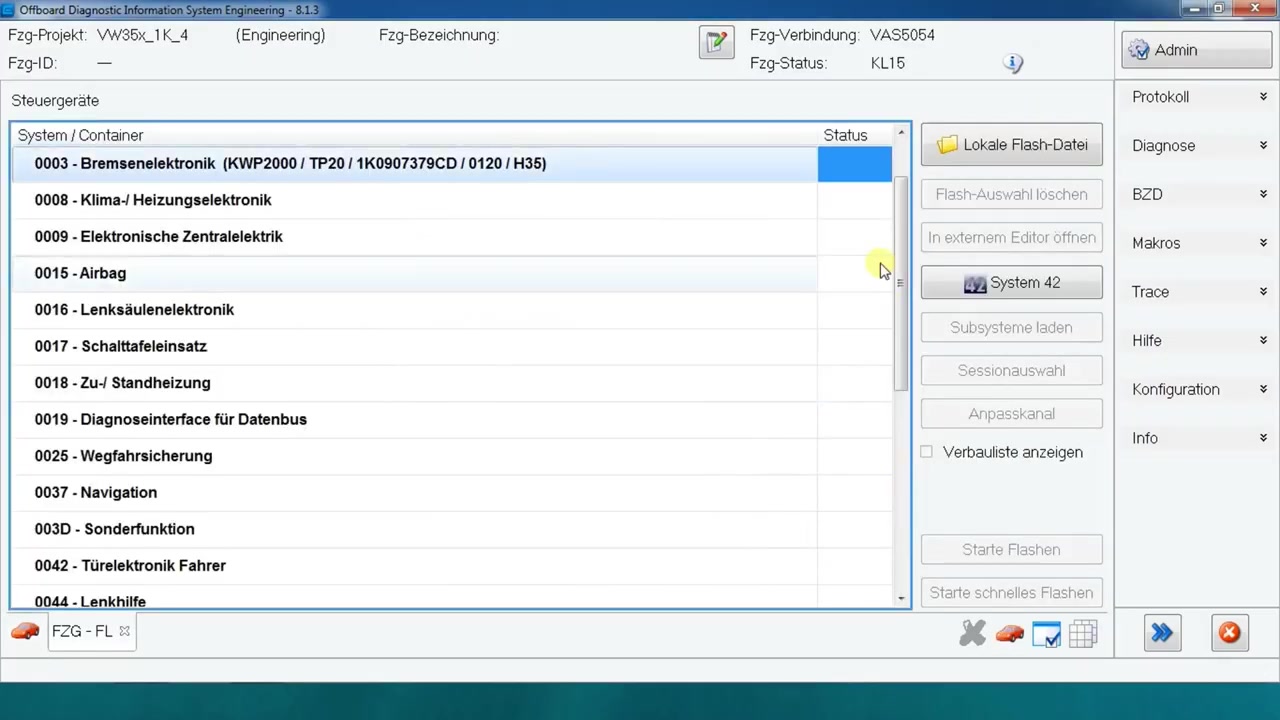Screen dimensions: 1280x720
Task: Expand the Trace section
Action: pos(1198,292)
